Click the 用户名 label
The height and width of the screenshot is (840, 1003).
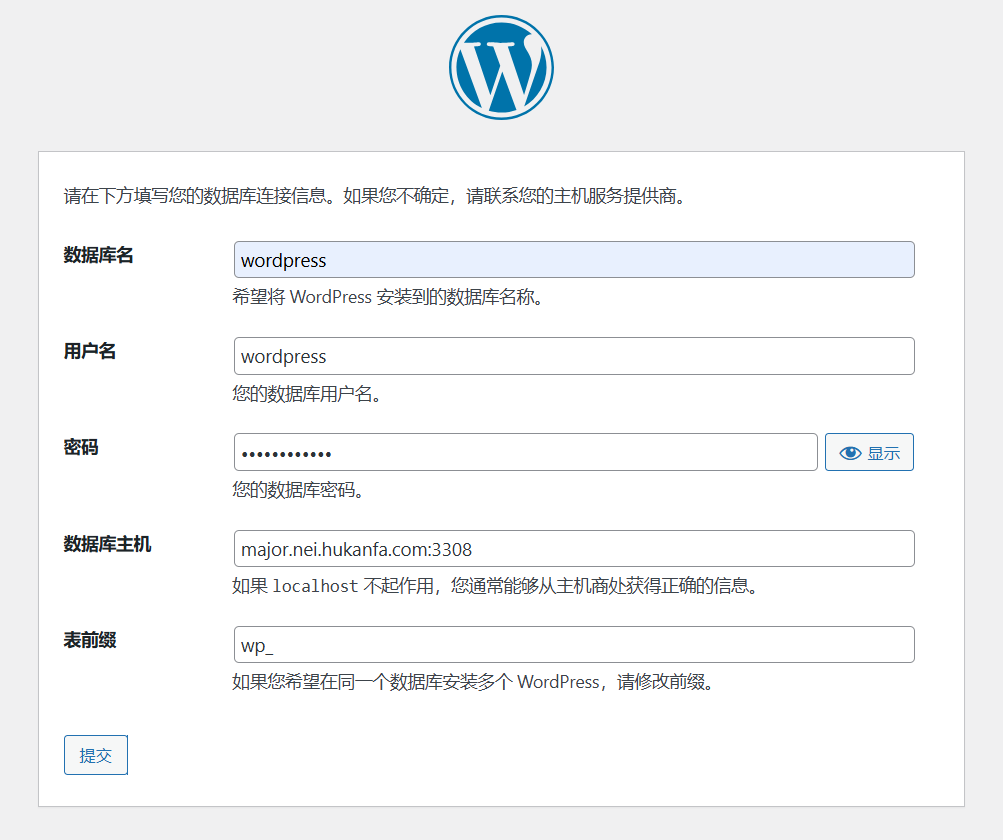click(x=90, y=351)
